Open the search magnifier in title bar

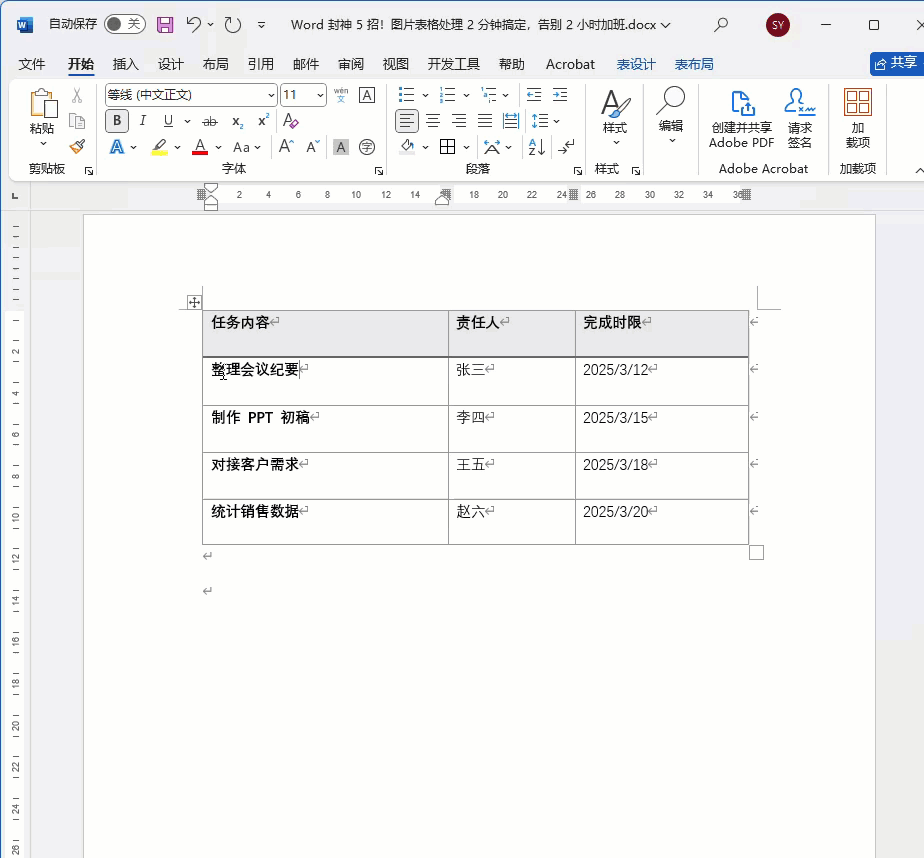tap(721, 25)
